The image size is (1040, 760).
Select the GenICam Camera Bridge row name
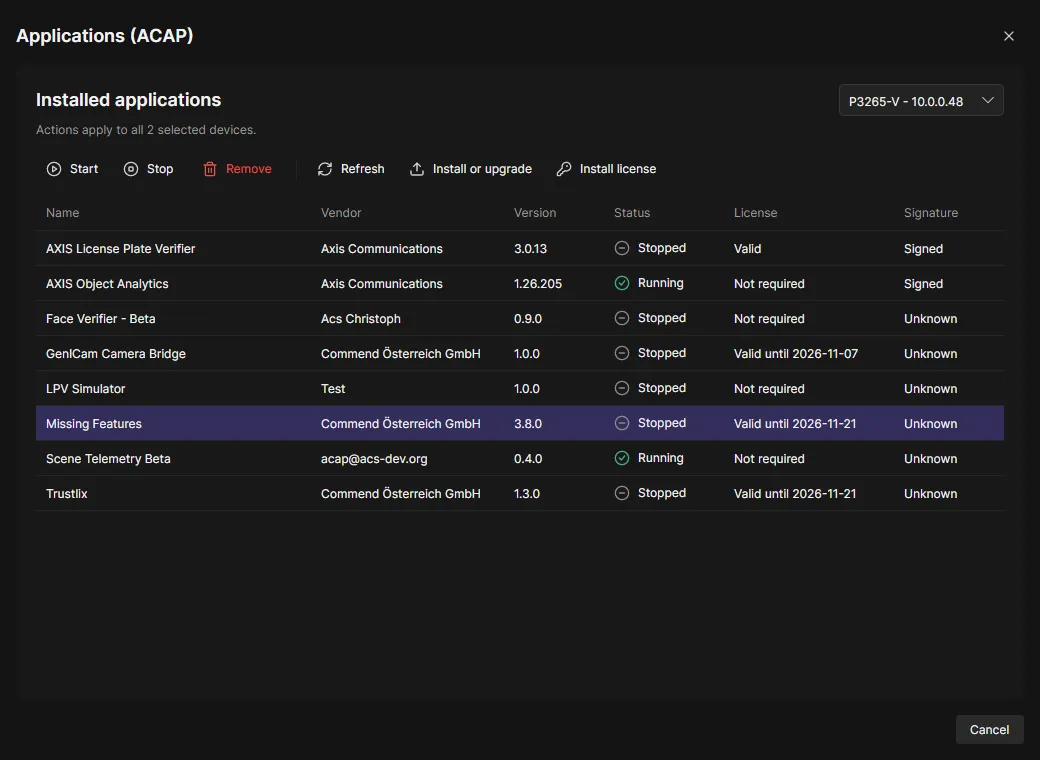click(x=116, y=354)
